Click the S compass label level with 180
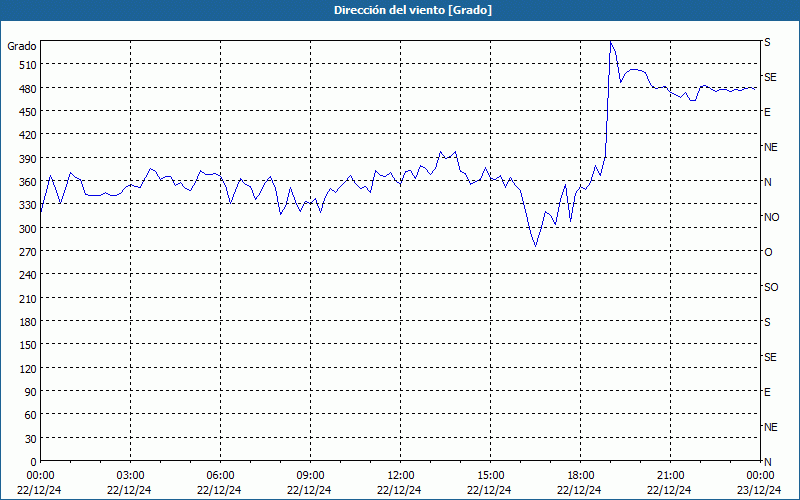This screenshot has height=500, width=800. click(767, 322)
